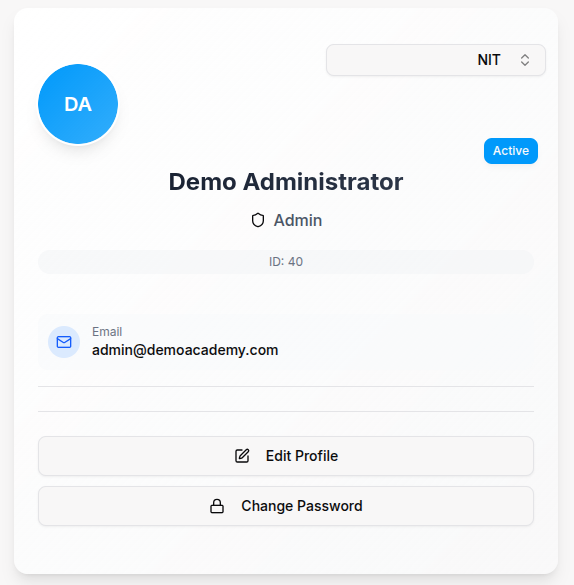Click the up-down chevron icon next to NIT
574x585 pixels.
[x=525, y=60]
